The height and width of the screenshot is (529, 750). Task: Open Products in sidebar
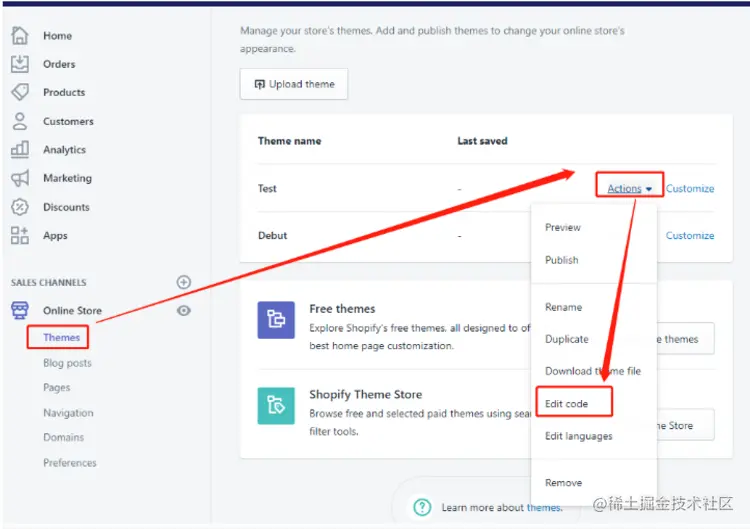64,92
